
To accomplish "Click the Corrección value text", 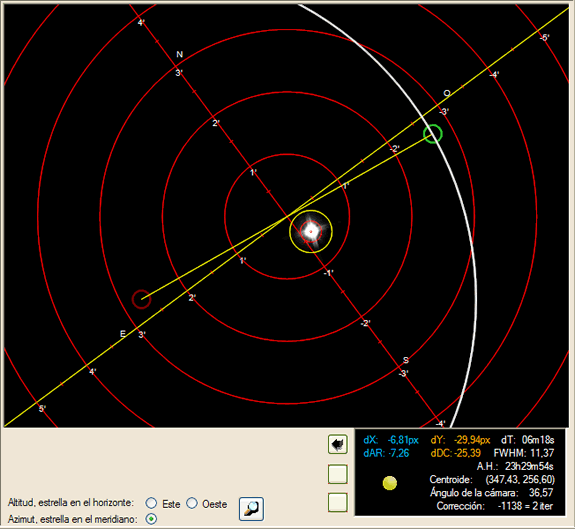I will click(x=525, y=506).
